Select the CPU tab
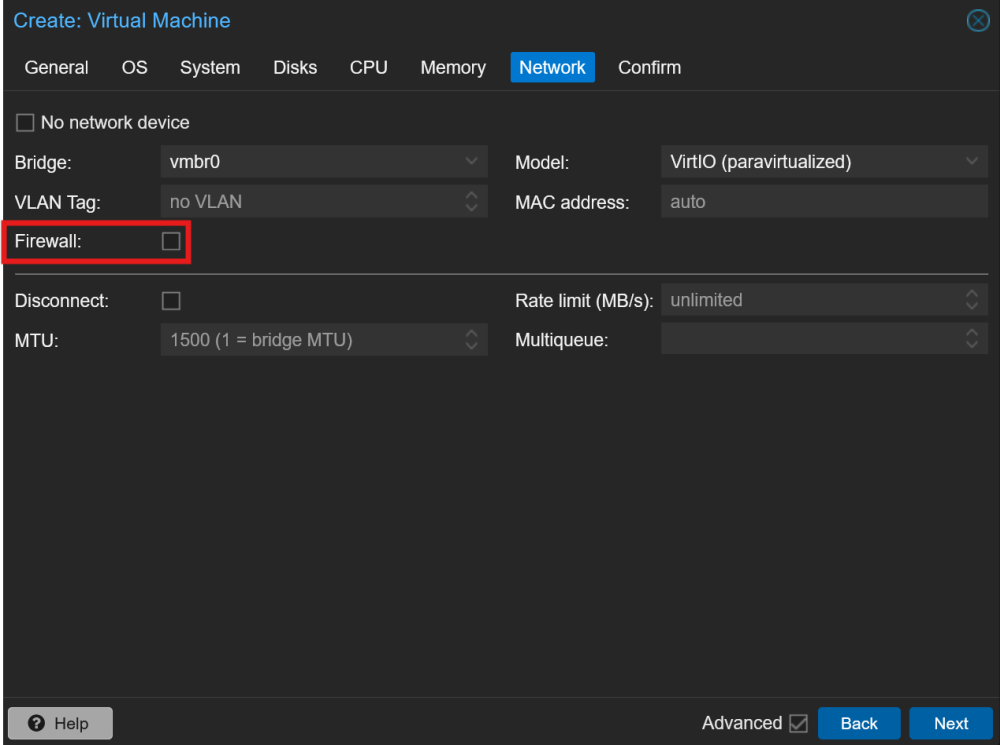The width and height of the screenshot is (1000, 745). click(369, 68)
